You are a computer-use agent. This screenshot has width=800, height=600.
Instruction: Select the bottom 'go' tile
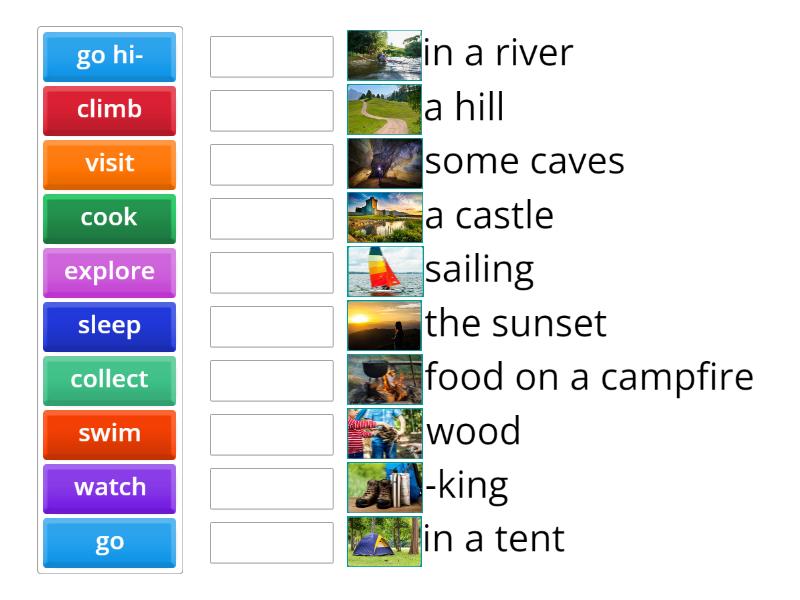pos(109,542)
